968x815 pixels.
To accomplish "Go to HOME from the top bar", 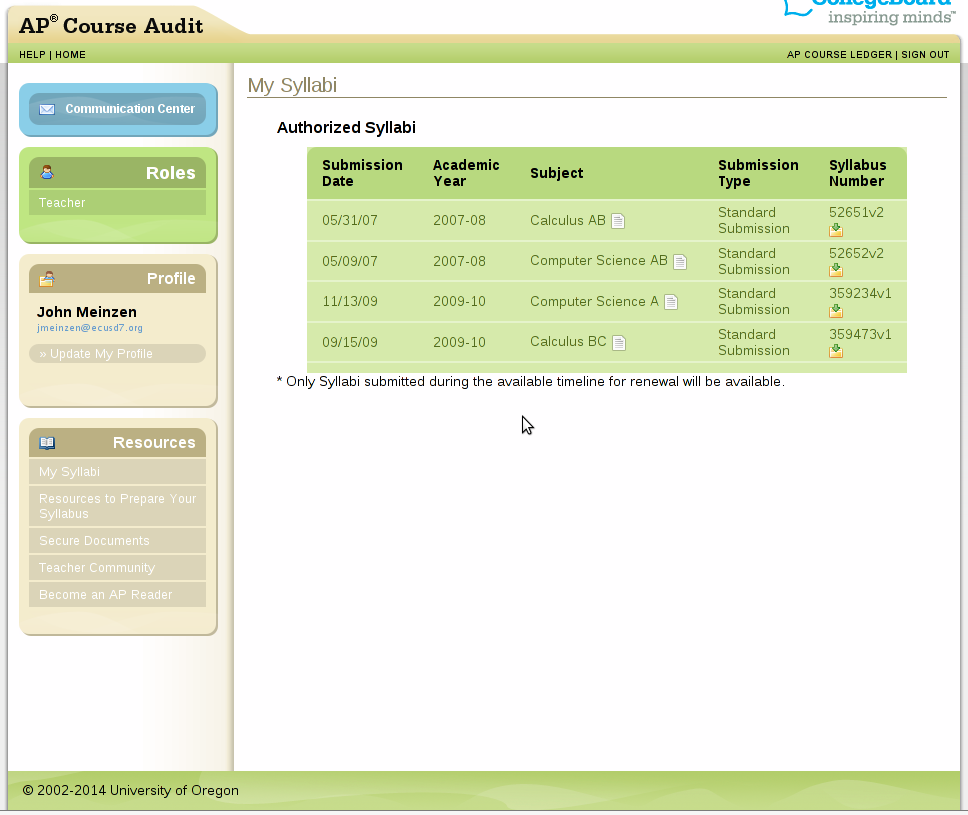I will (x=70, y=55).
